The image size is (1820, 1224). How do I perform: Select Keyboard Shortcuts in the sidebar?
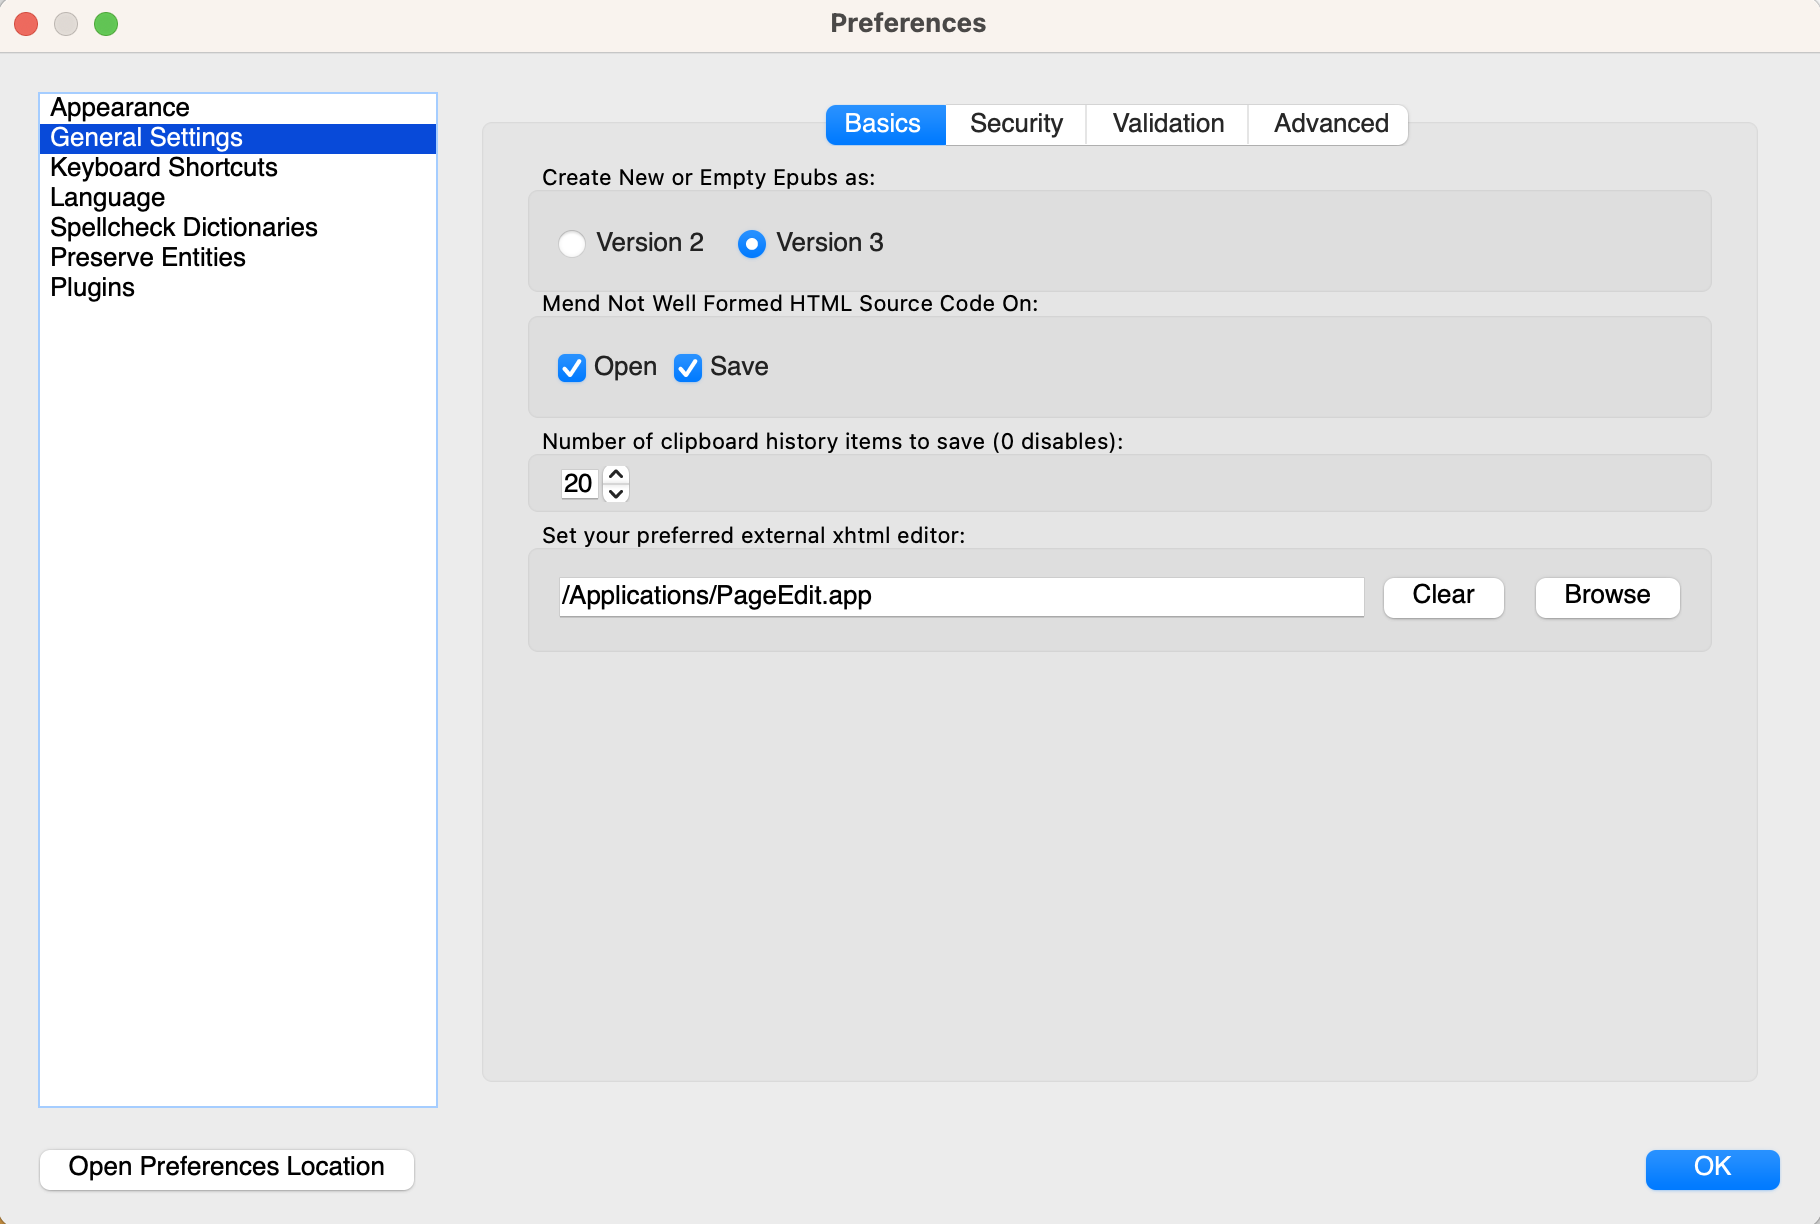click(x=164, y=167)
